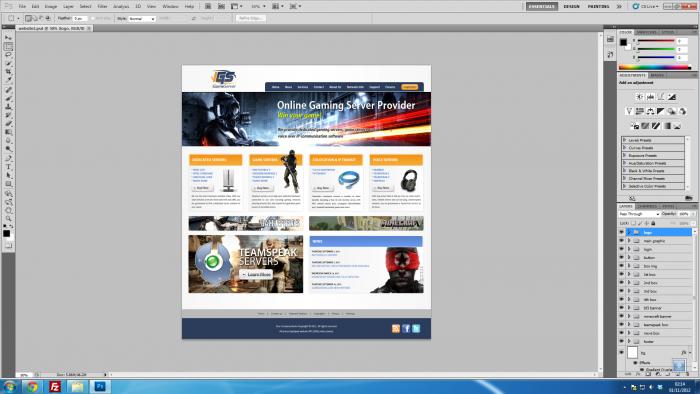Click the color spectrum ramp
The image size is (700, 394).
(654, 67)
